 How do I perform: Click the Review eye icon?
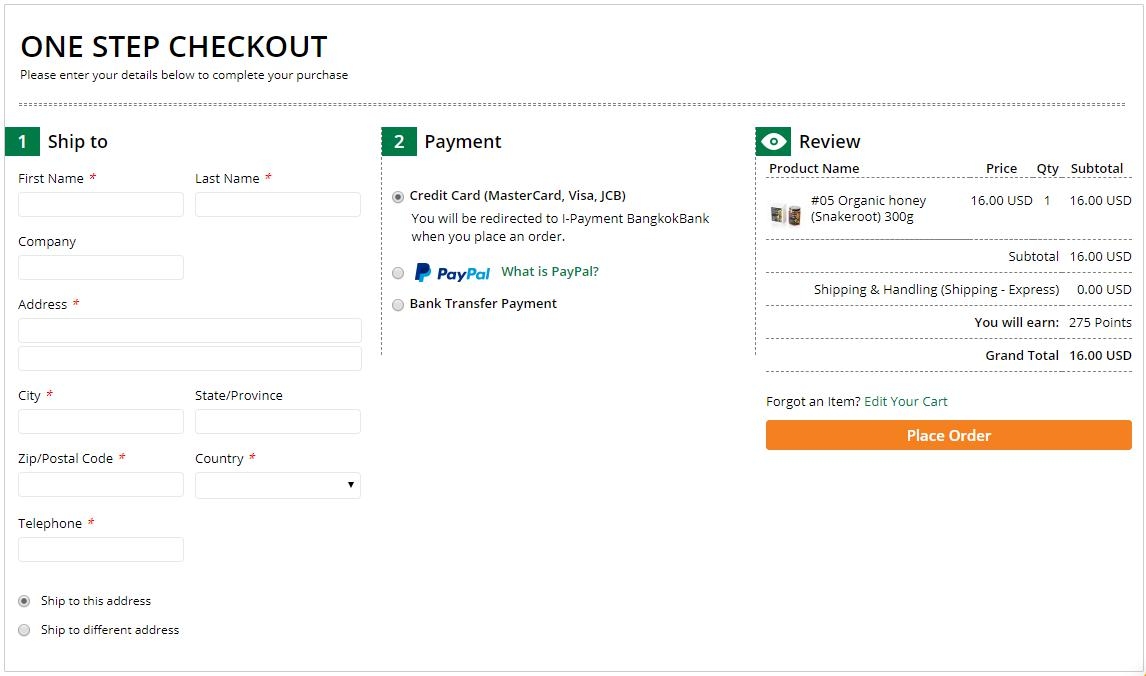coord(773,142)
